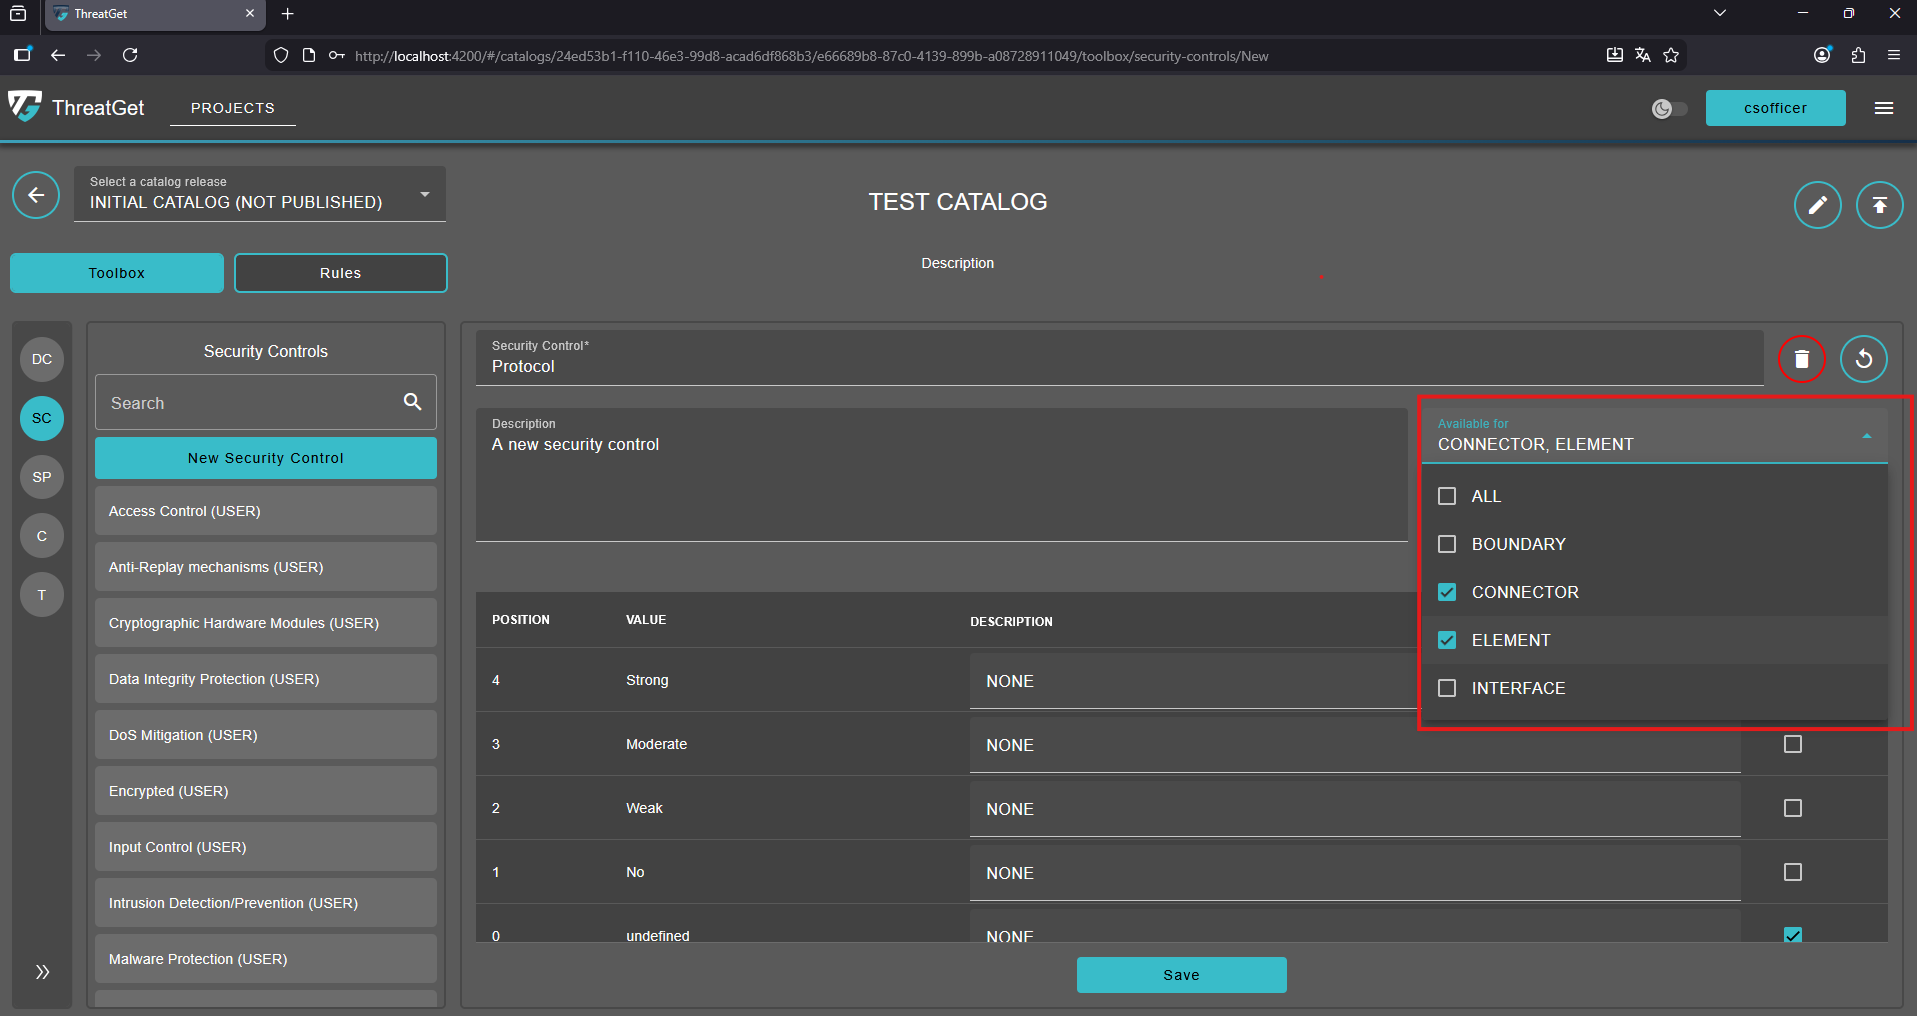Viewport: 1917px width, 1016px height.
Task: Click the reset circular arrow icon
Action: (1863, 359)
